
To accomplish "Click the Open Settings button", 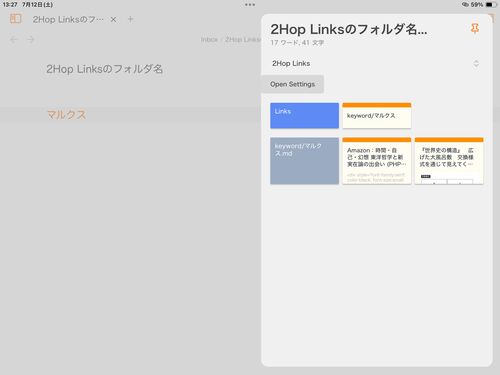I will pos(292,84).
